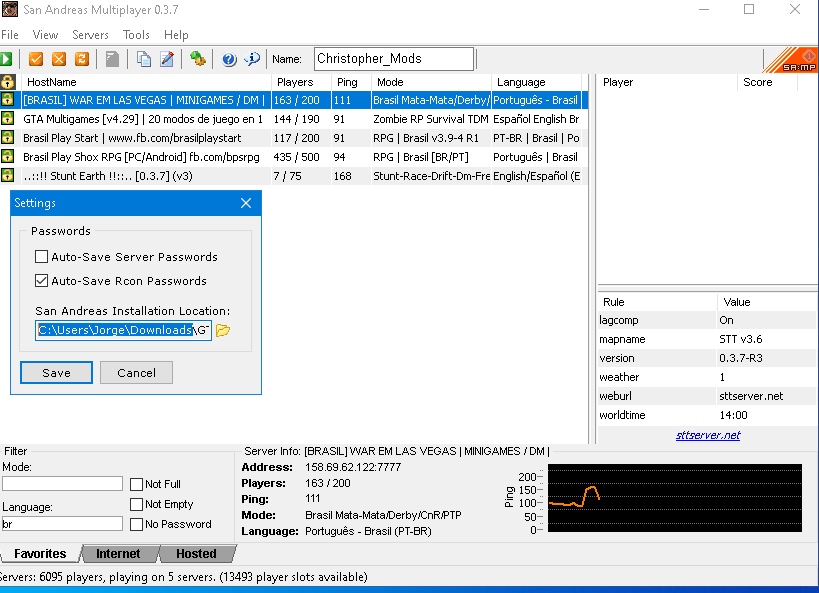Sort servers by Ping column header
Viewport: 819px width, 593px height.
coord(351,82)
